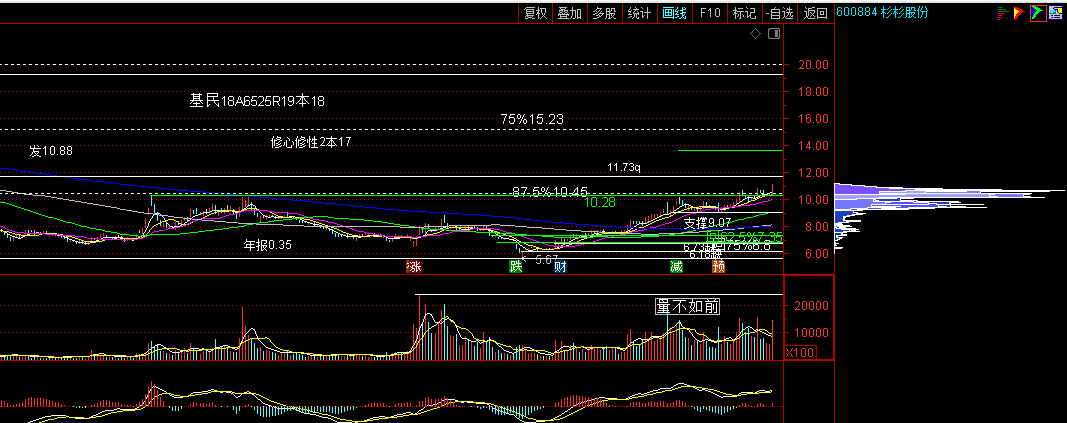Click the 5.67 low price label
The width and height of the screenshot is (1067, 423).
tap(547, 259)
